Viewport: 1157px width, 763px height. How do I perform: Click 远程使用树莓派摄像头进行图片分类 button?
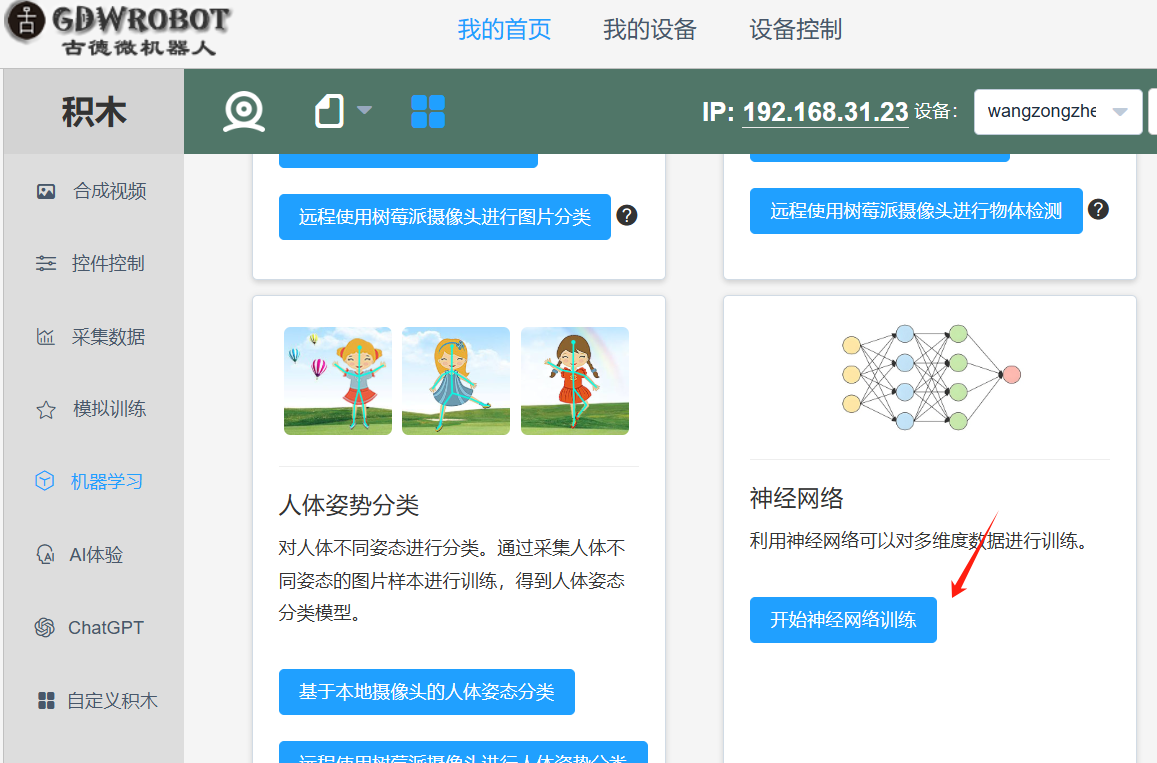coord(445,217)
